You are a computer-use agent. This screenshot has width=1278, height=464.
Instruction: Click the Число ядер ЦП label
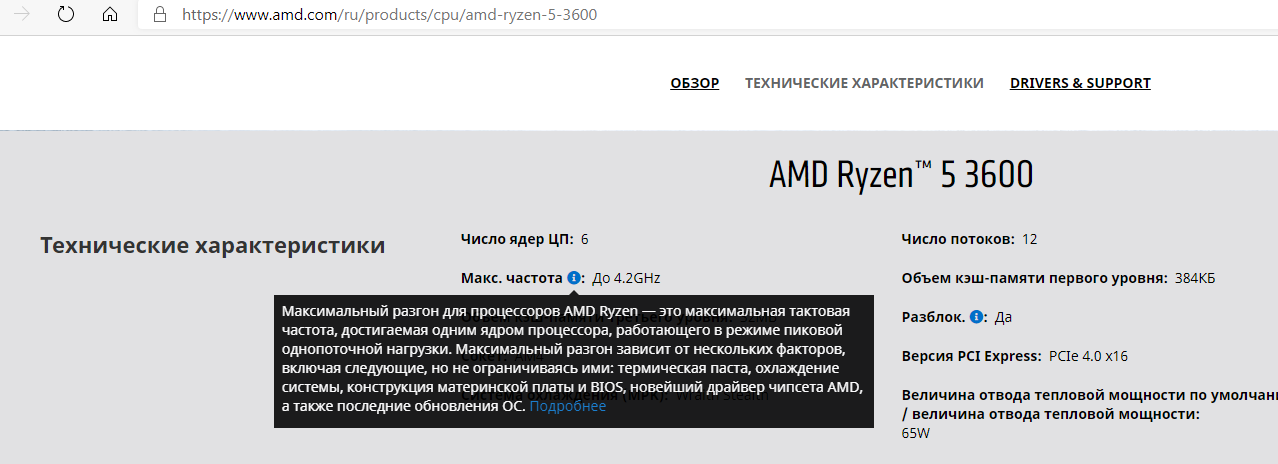pyautogui.click(x=516, y=239)
